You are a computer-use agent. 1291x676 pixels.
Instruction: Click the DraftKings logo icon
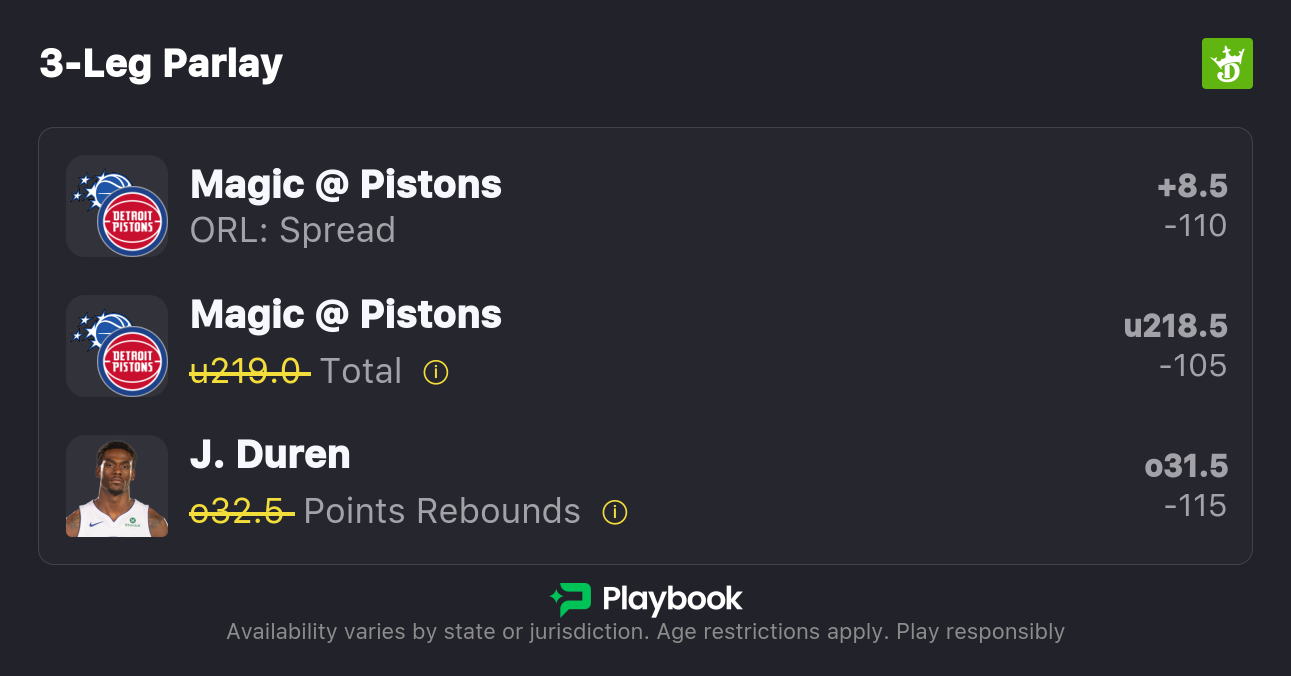[x=1226, y=64]
